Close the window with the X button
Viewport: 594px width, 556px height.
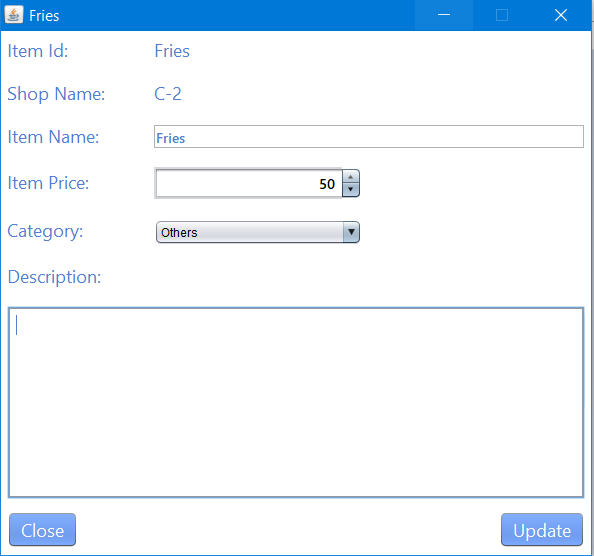pyautogui.click(x=561, y=15)
